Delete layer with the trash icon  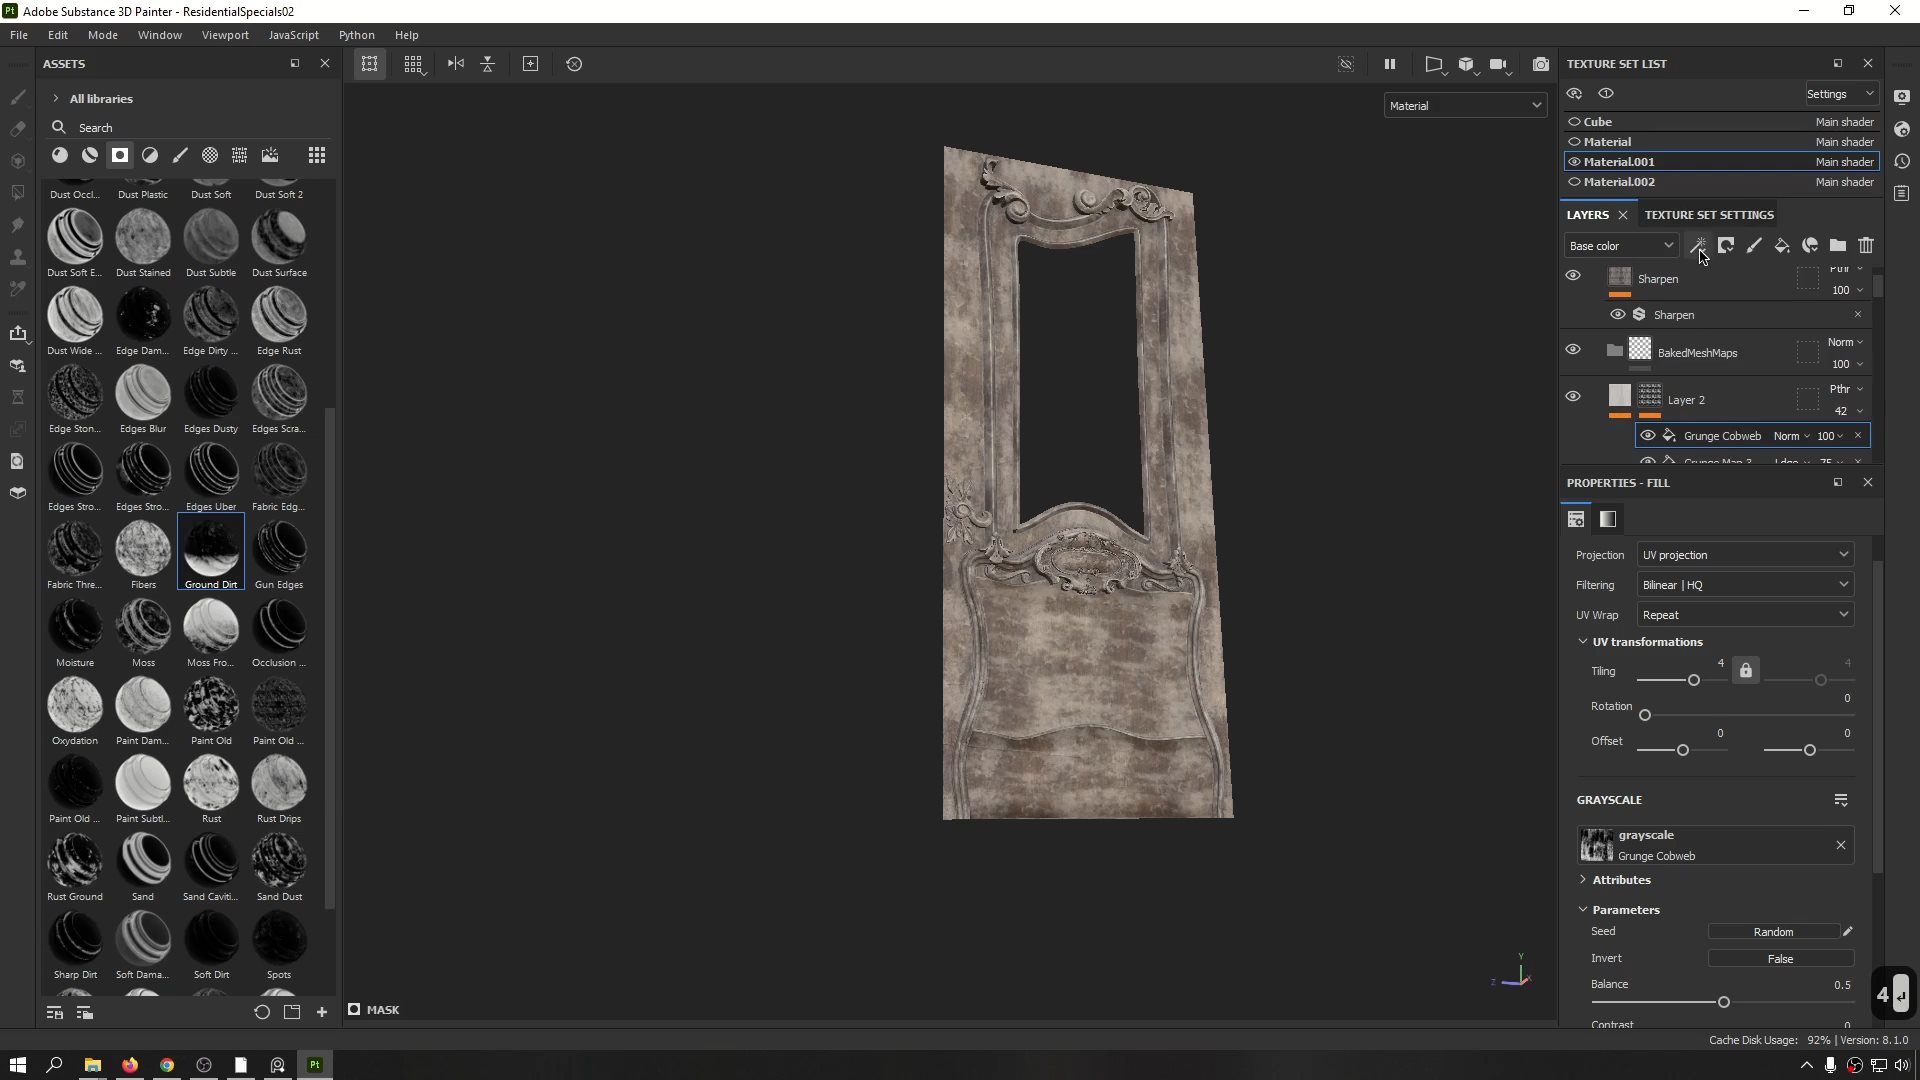coord(1866,245)
